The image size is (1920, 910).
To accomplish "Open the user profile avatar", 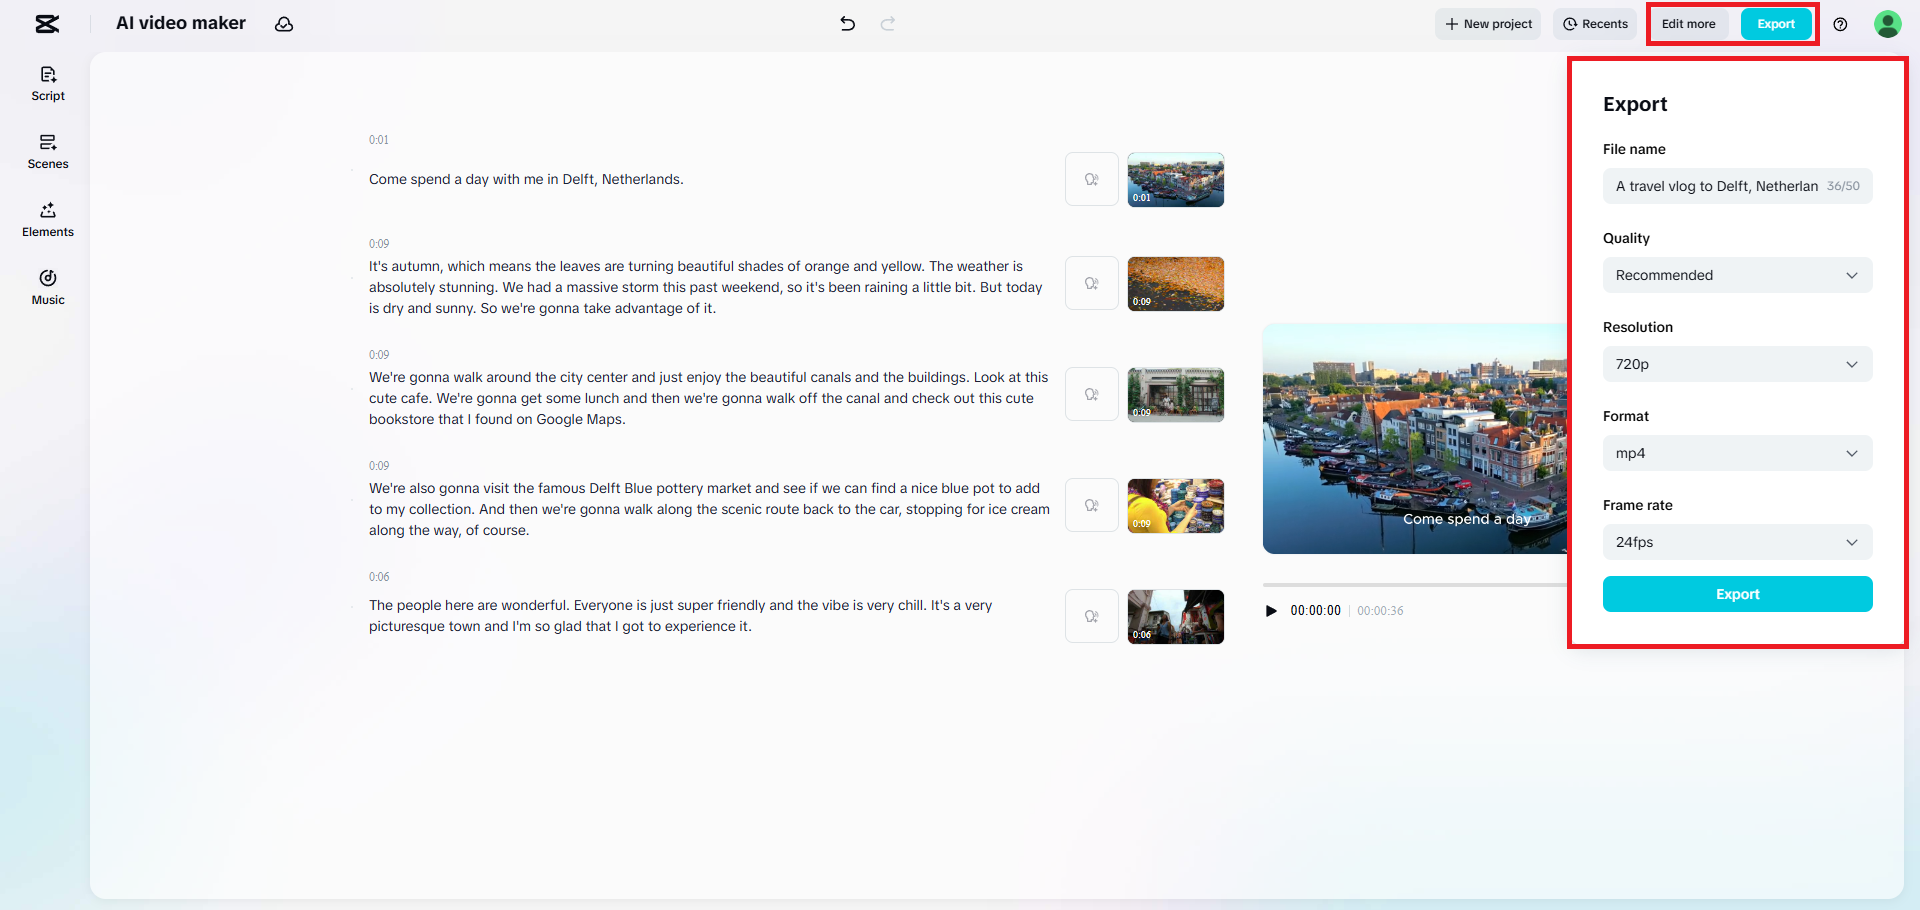I will coord(1887,24).
